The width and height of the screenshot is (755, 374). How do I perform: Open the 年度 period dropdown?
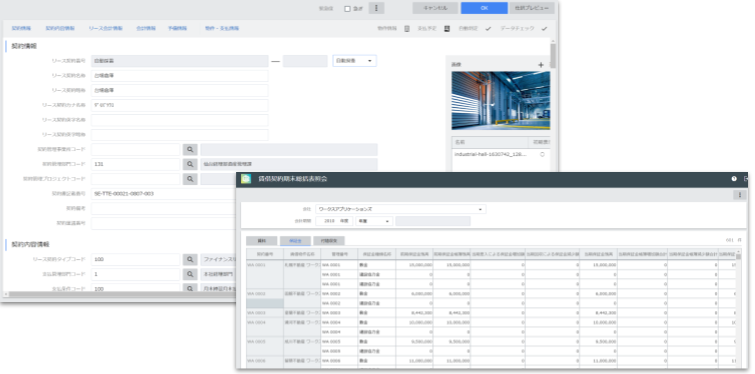coord(374,221)
